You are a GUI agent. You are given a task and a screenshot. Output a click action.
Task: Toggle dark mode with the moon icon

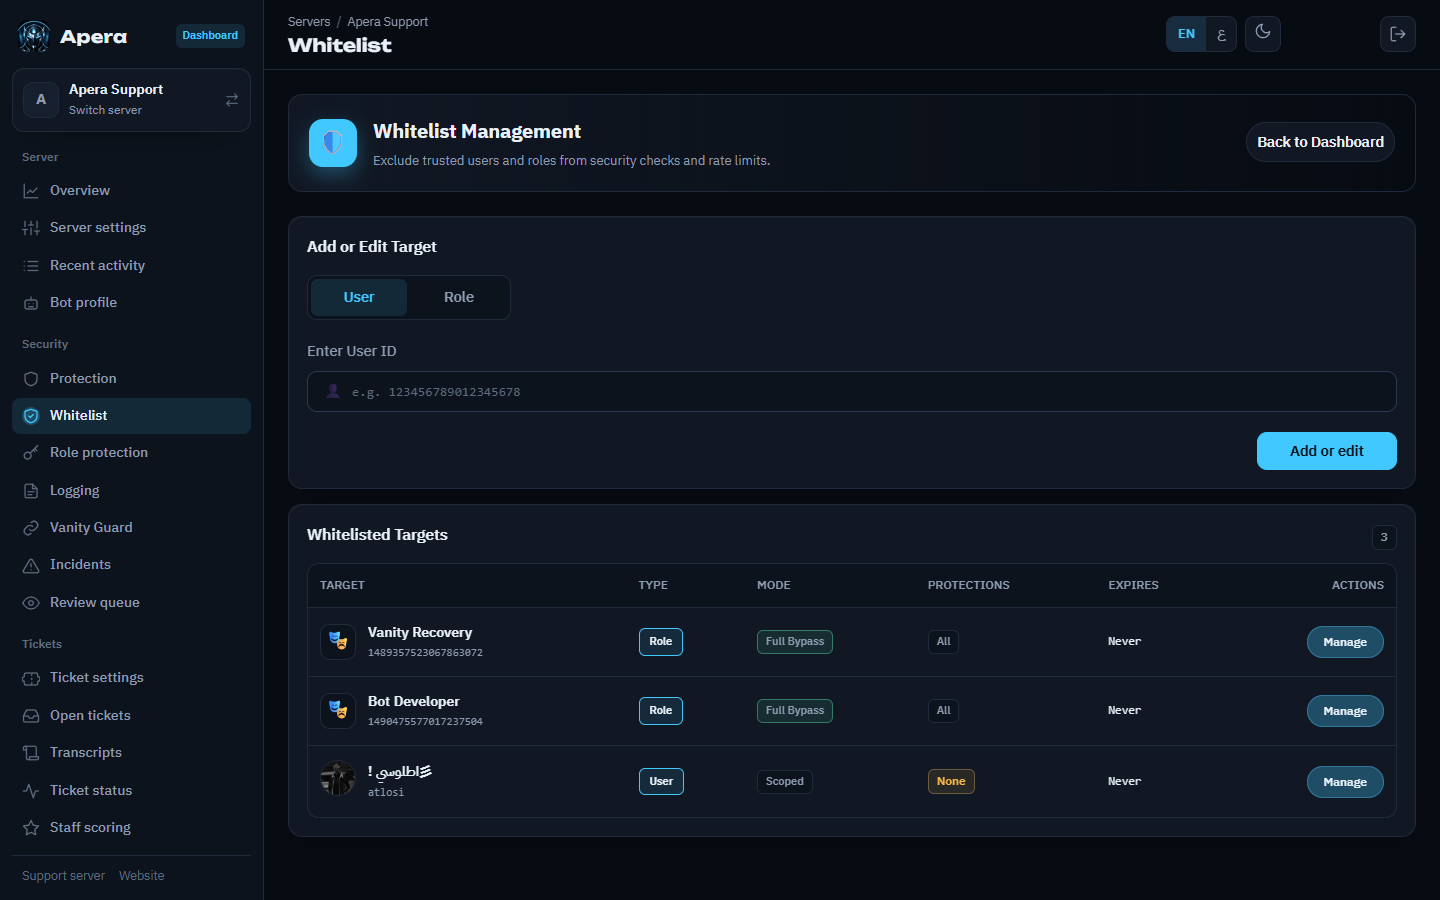coord(1263,33)
